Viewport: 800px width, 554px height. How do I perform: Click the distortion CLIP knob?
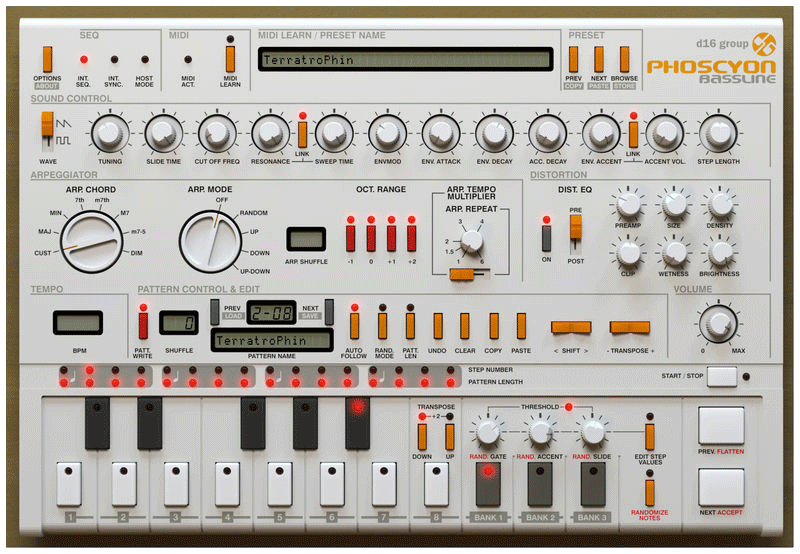(x=628, y=253)
